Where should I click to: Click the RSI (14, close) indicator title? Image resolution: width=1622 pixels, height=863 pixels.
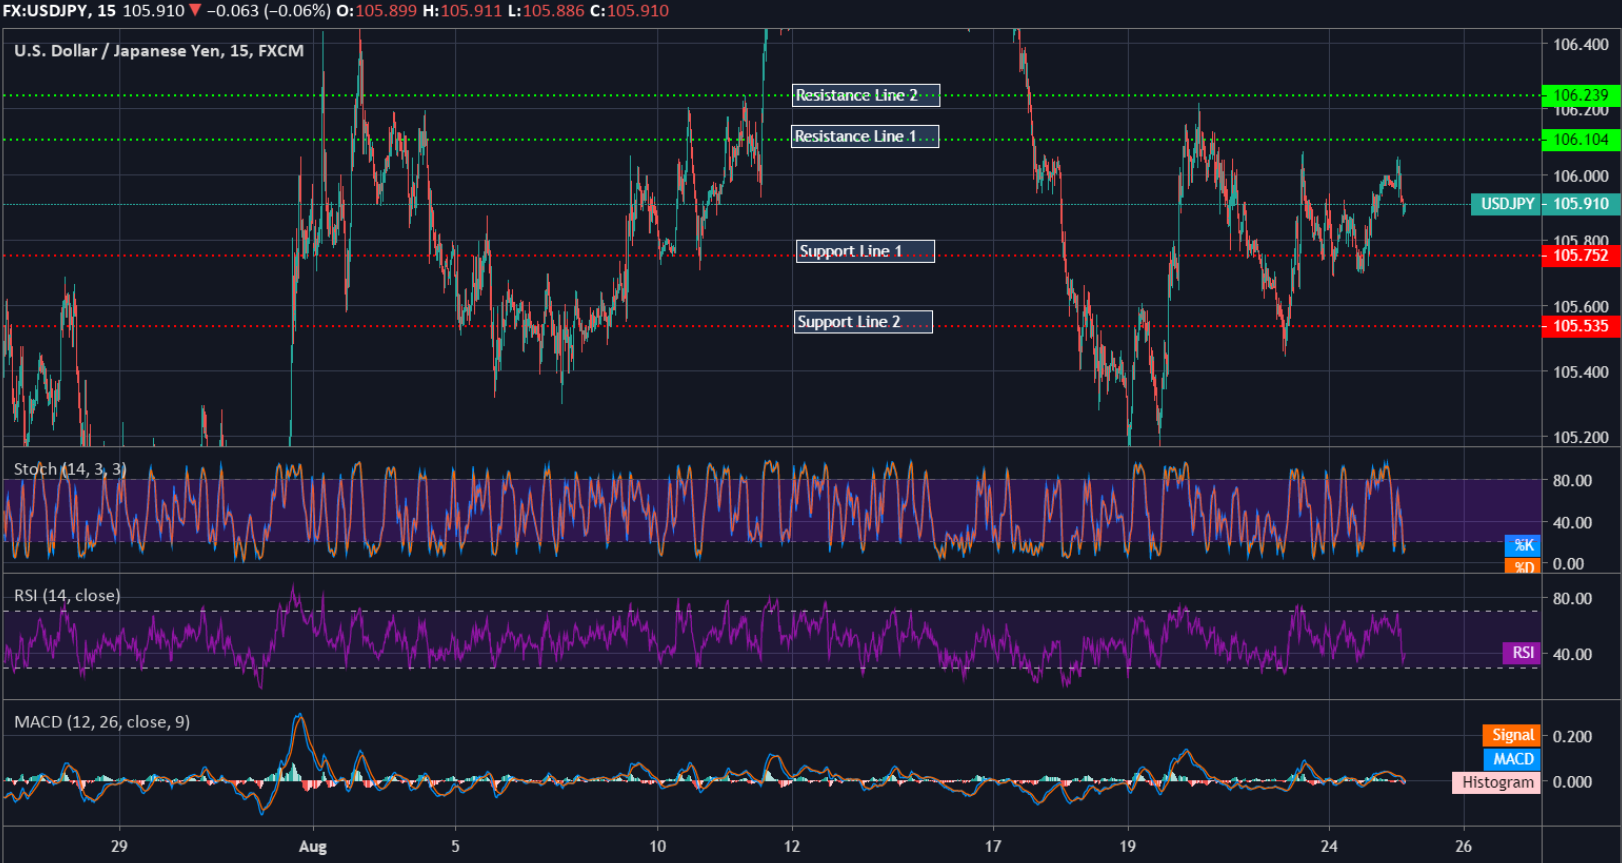tap(67, 596)
